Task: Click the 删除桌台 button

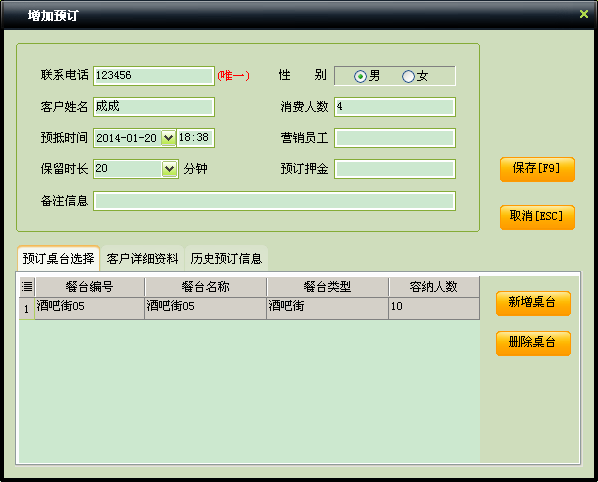Action: (x=533, y=343)
